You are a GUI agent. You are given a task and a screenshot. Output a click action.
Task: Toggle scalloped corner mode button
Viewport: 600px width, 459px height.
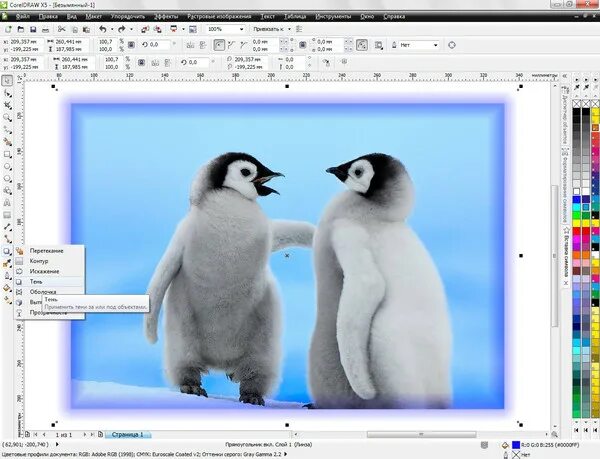(231, 45)
